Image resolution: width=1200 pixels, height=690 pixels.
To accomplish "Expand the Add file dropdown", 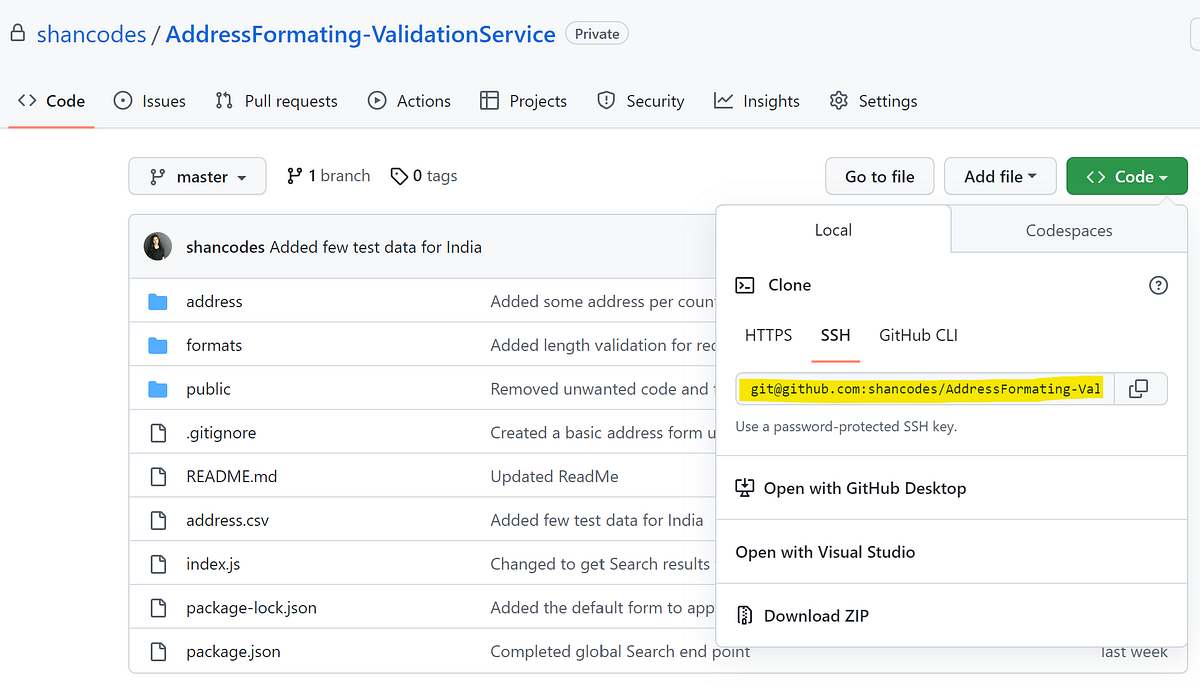I will pos(1000,176).
